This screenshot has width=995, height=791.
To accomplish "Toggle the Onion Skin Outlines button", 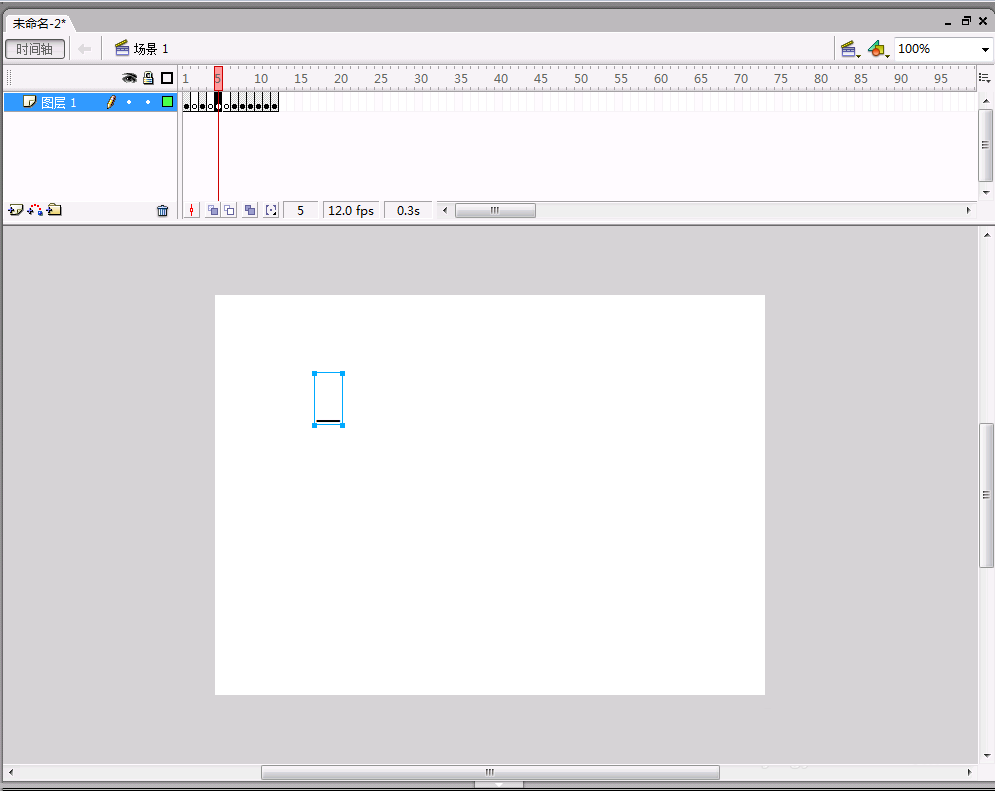I will coord(229,211).
